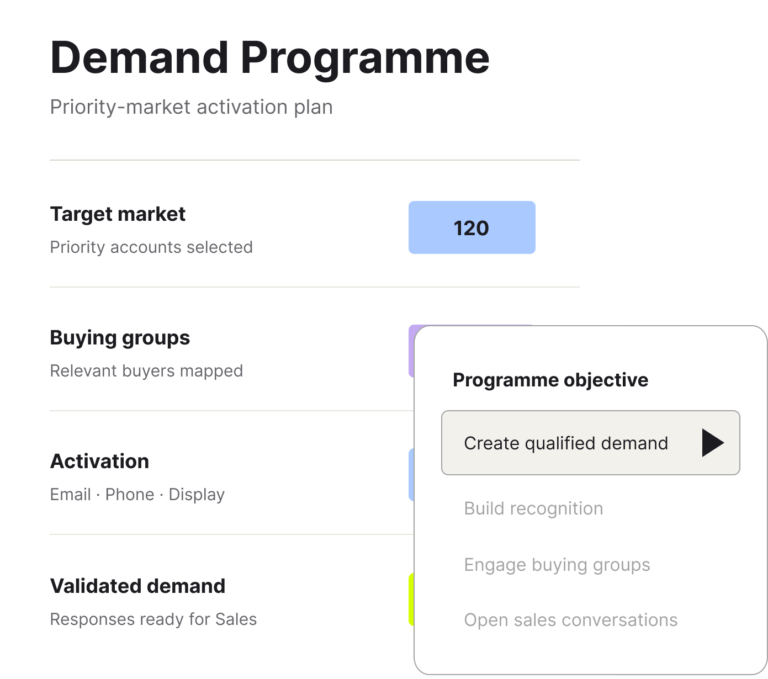Click Priority-market activation plan subtitle
Screen dimensions: 768x679
pyautogui.click(x=191, y=107)
